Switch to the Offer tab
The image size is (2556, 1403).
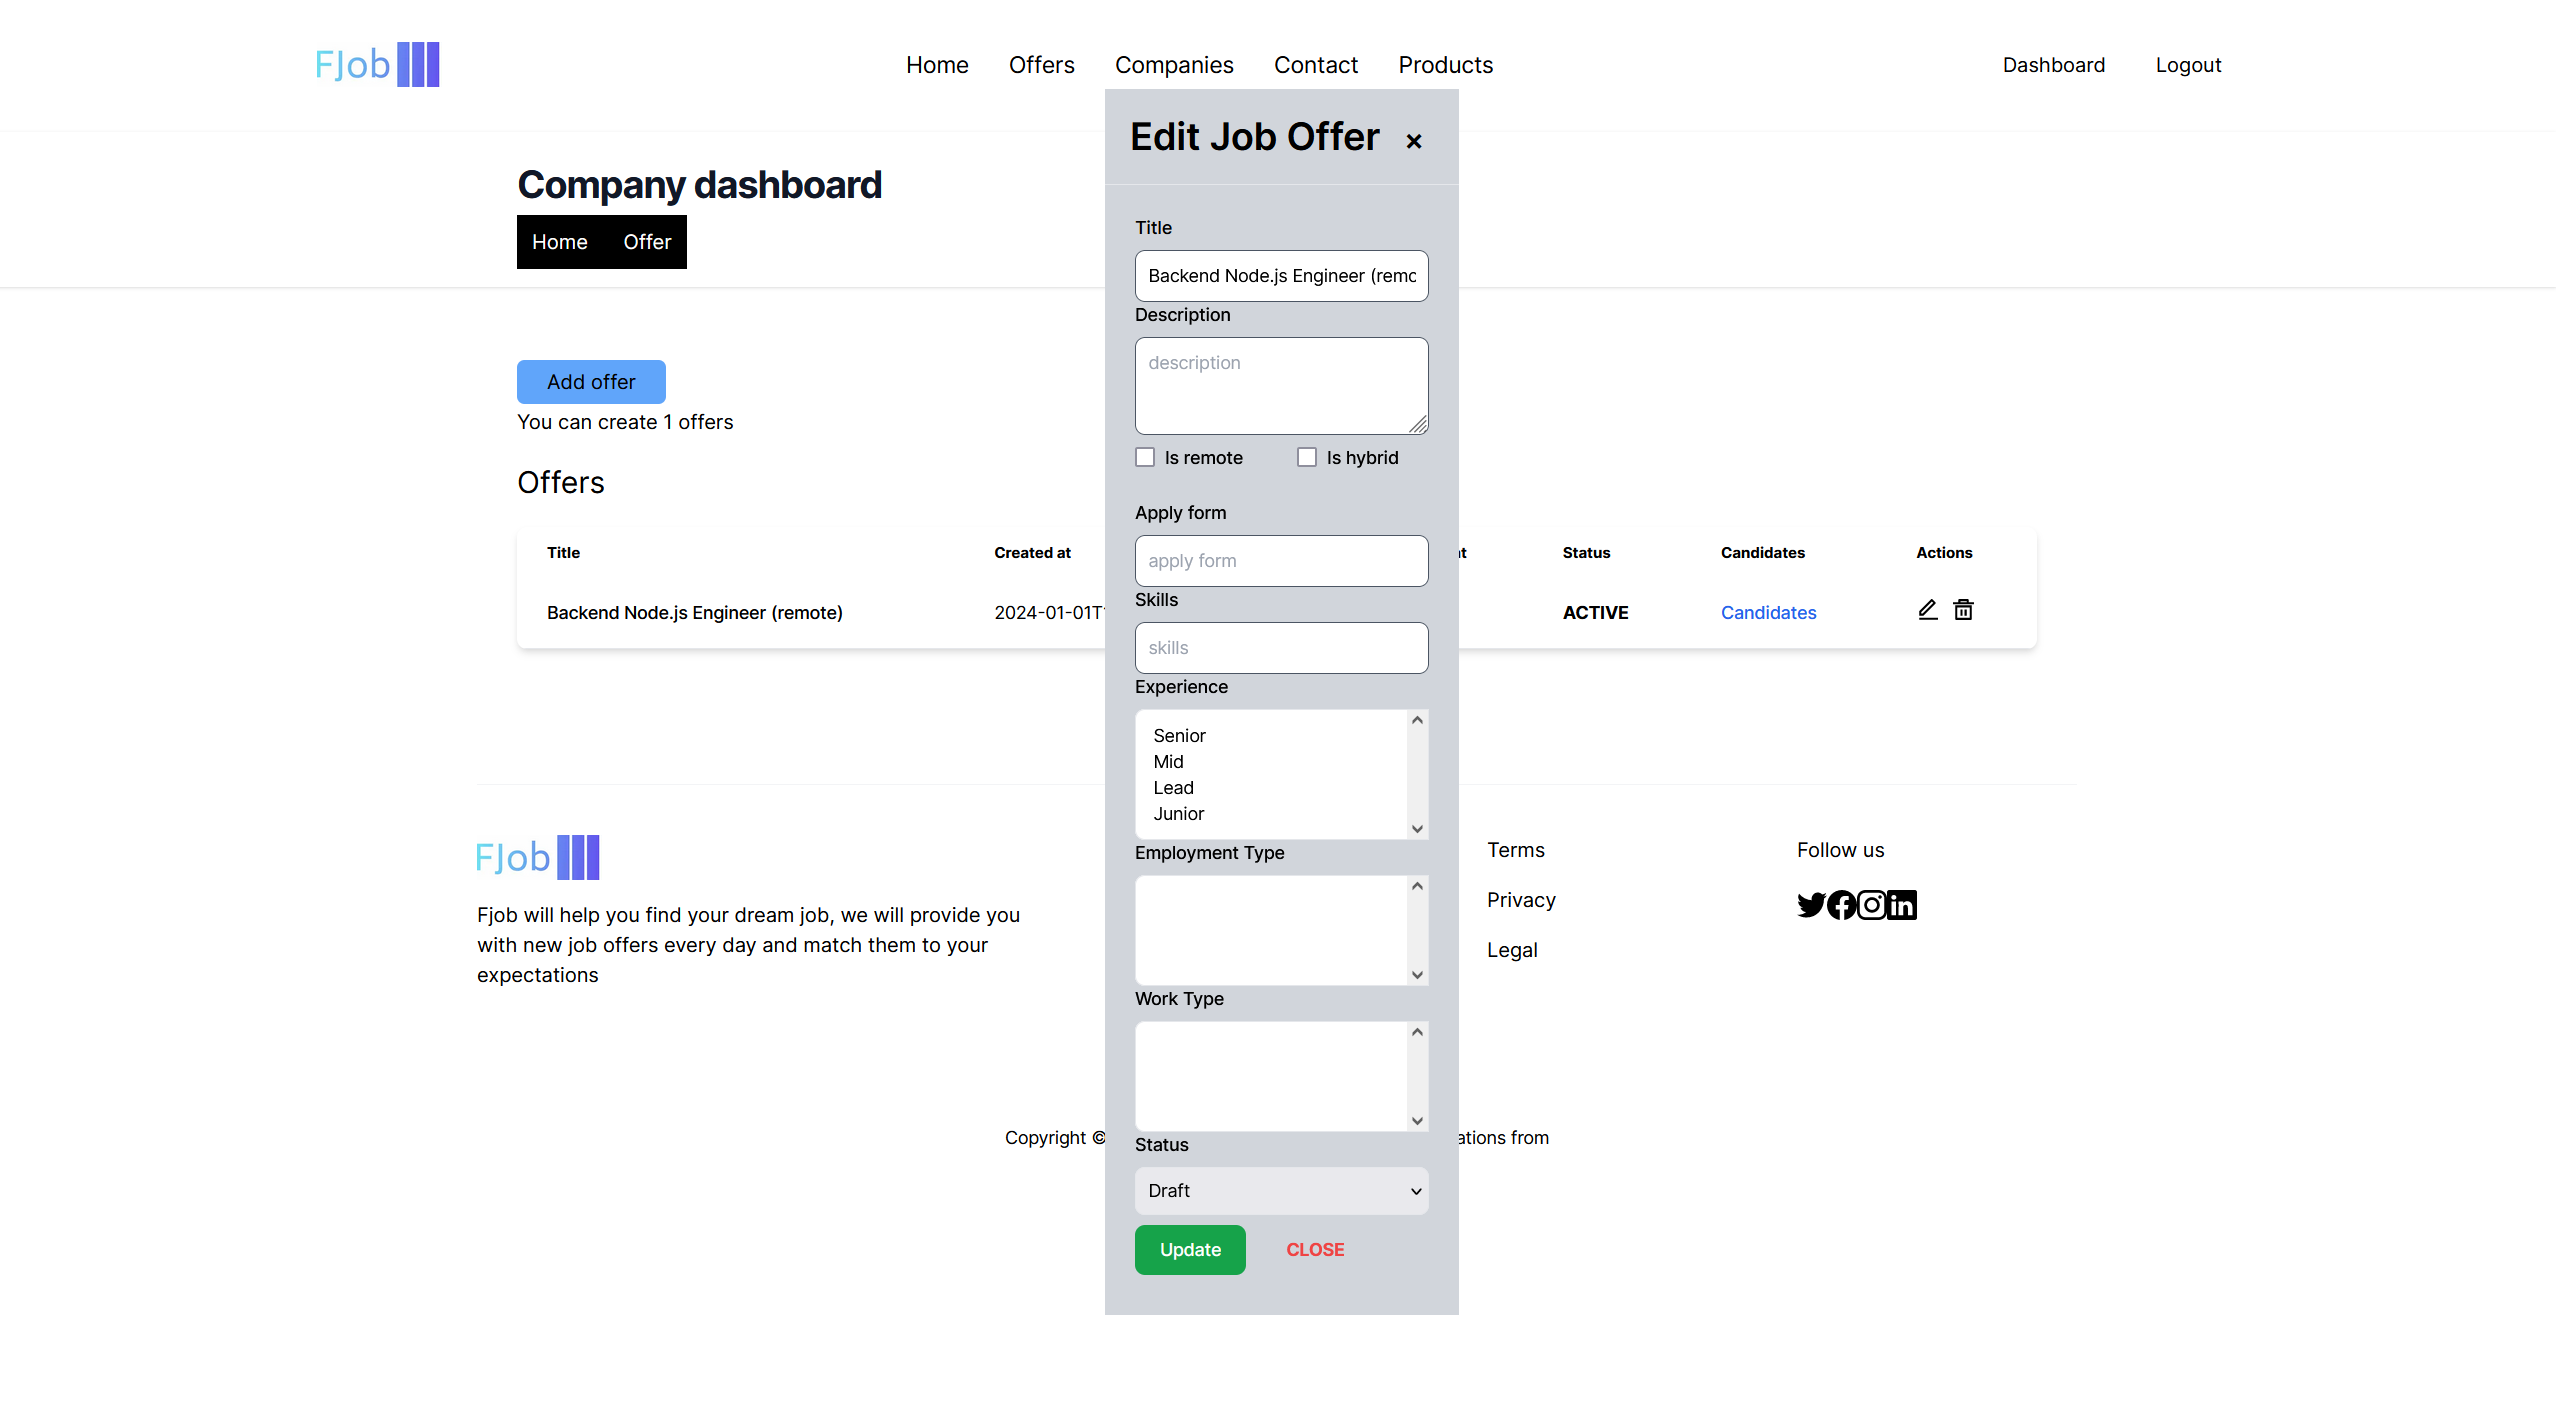point(646,242)
